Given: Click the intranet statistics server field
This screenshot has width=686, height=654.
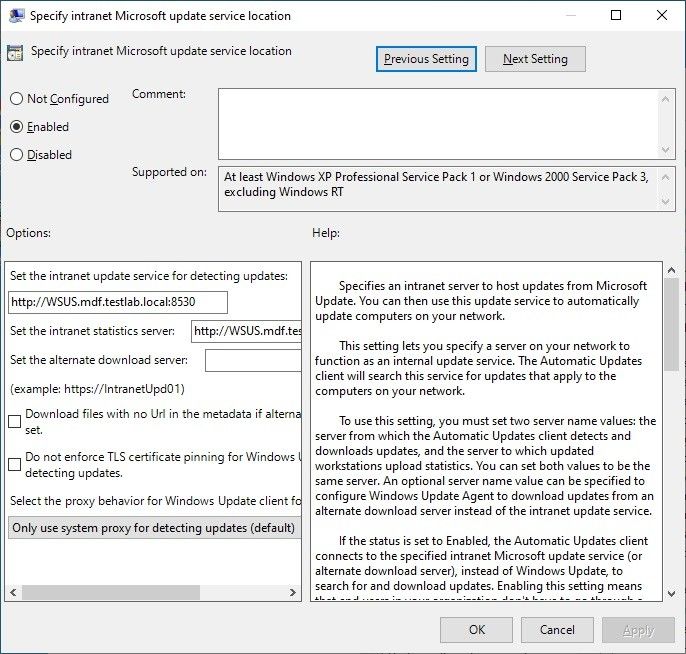Looking at the screenshot, I should coord(246,331).
